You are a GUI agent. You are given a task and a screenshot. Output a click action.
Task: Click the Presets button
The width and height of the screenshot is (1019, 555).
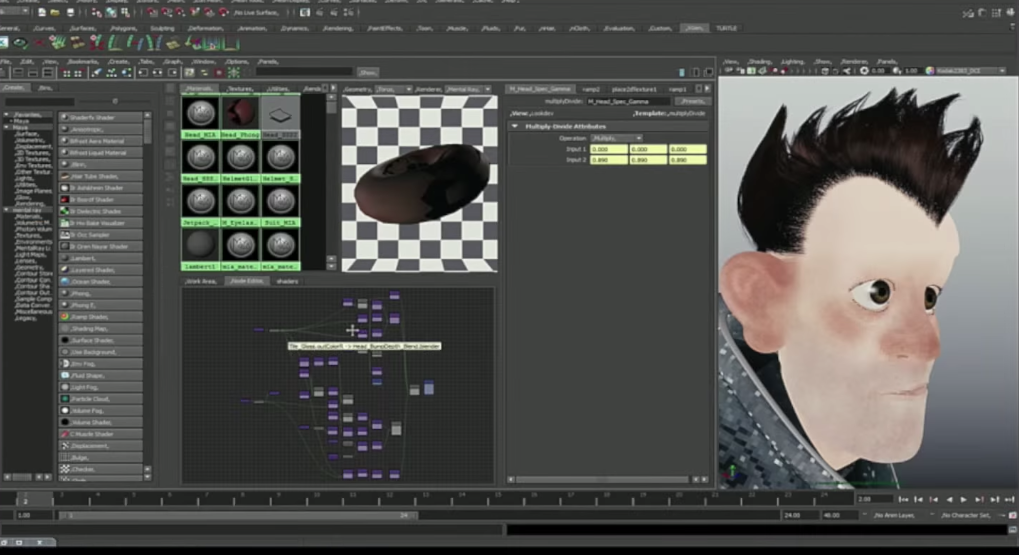(691, 101)
